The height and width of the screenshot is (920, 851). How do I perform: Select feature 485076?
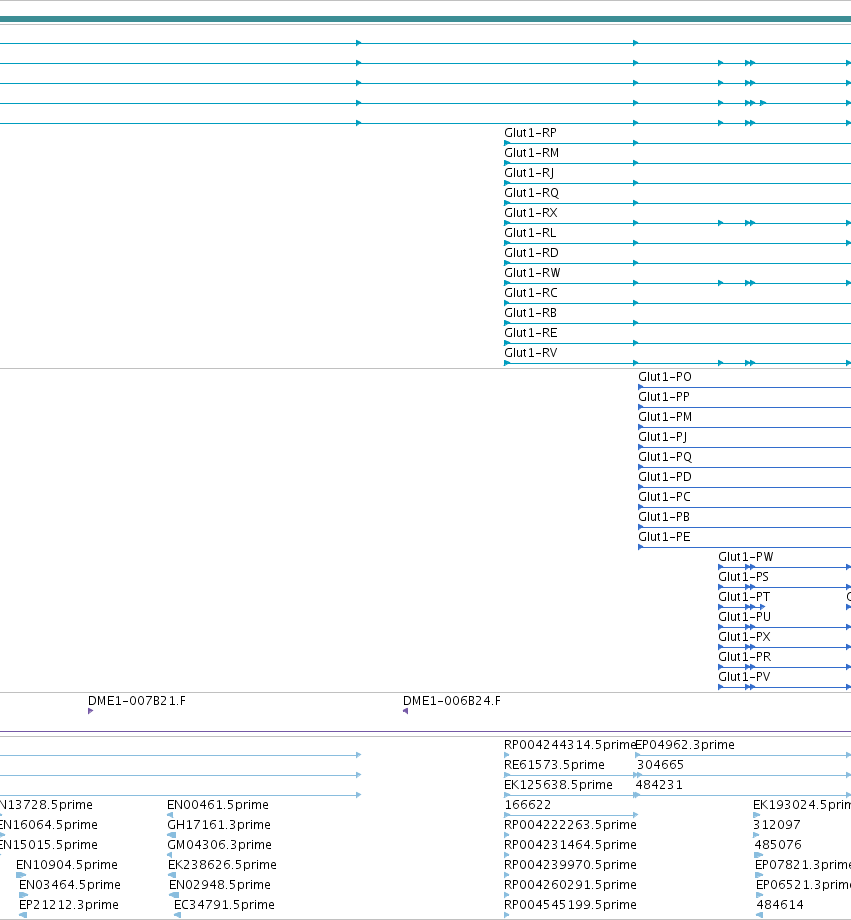778,844
